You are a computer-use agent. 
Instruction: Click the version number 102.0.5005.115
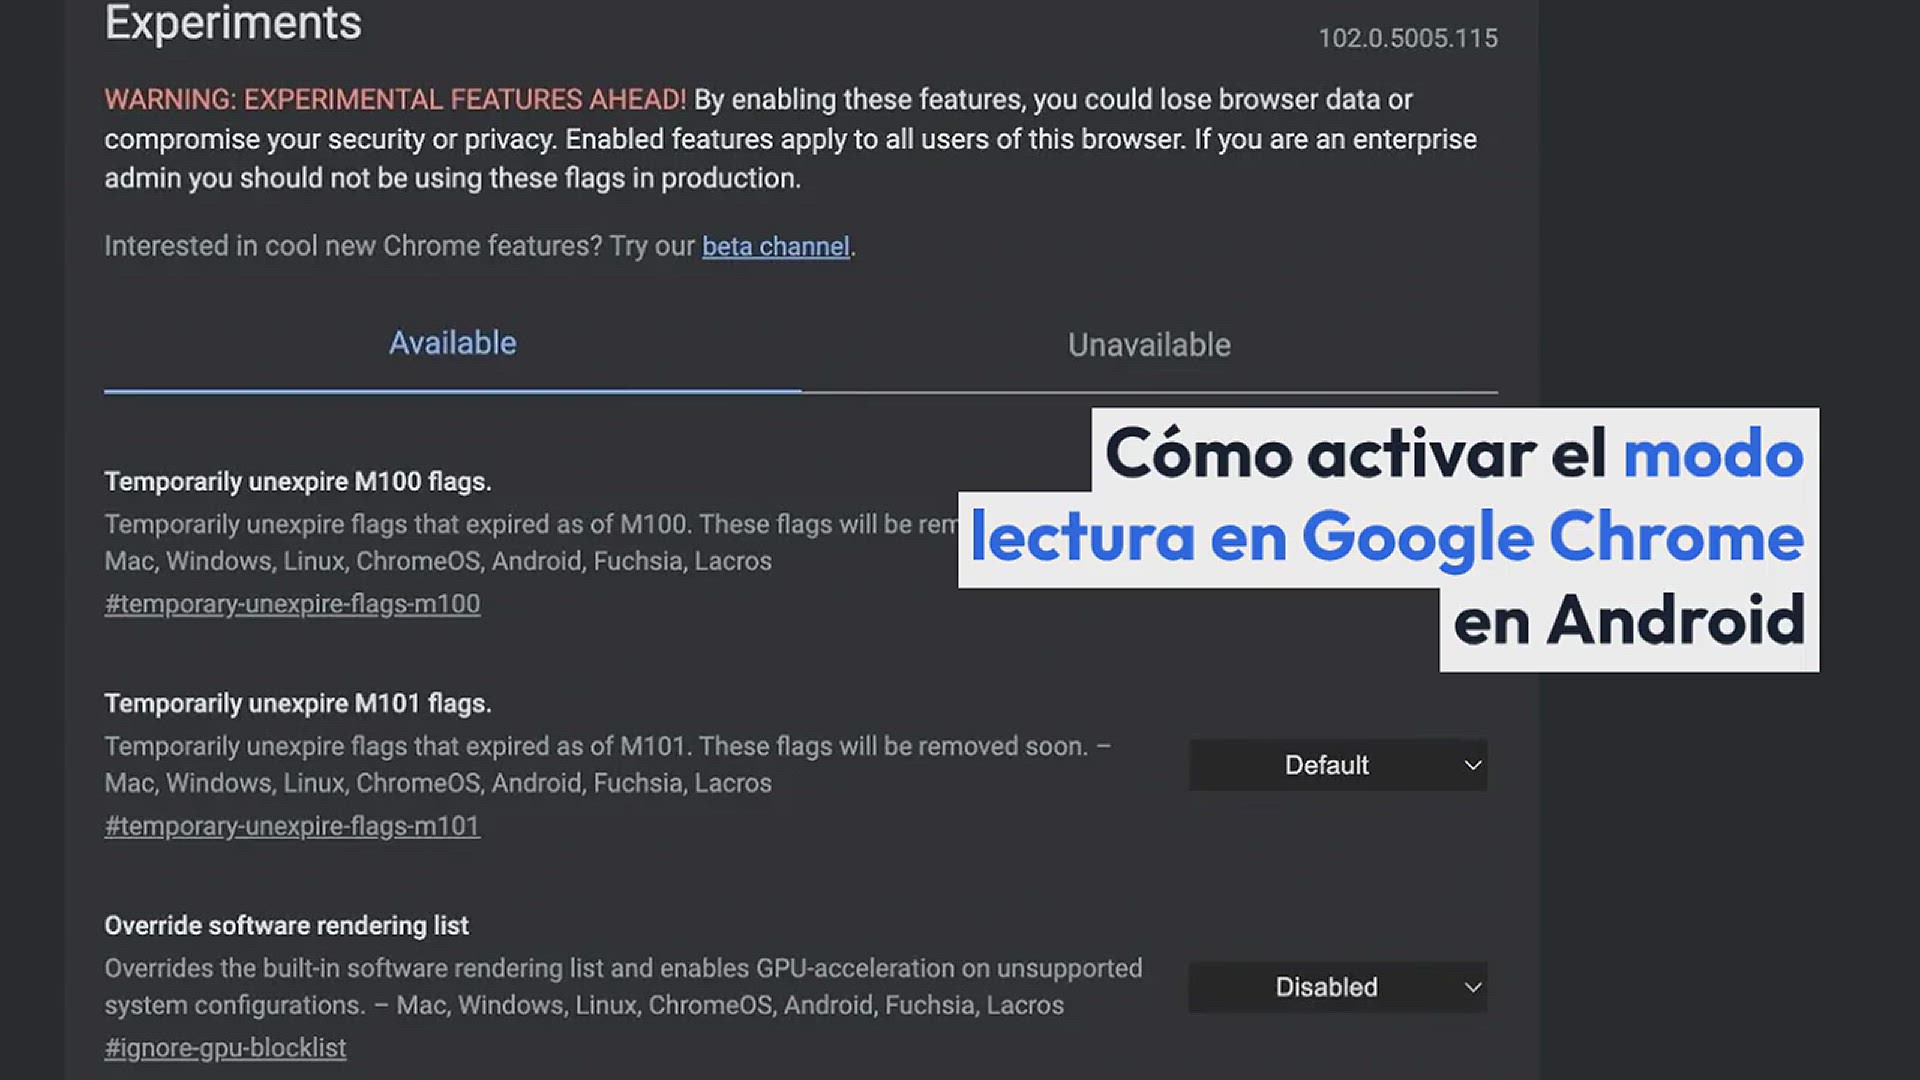pyautogui.click(x=1407, y=39)
